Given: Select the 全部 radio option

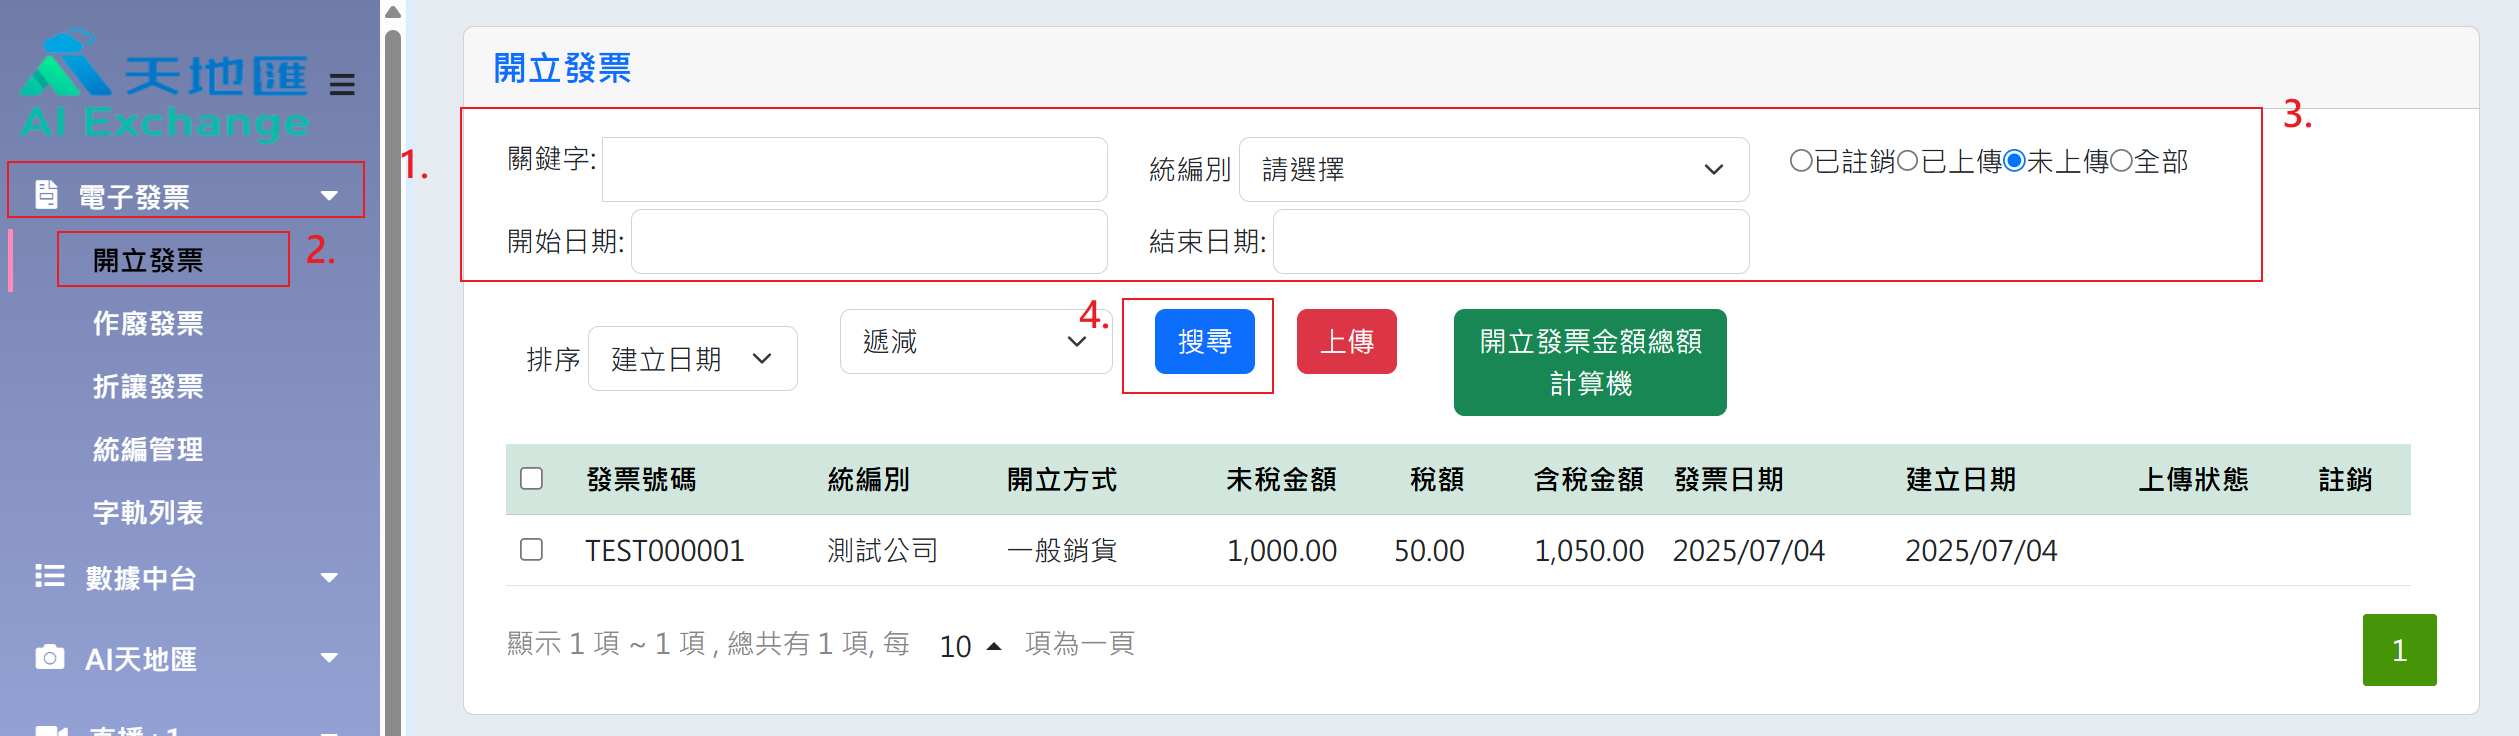Looking at the screenshot, I should pyautogui.click(x=2120, y=161).
